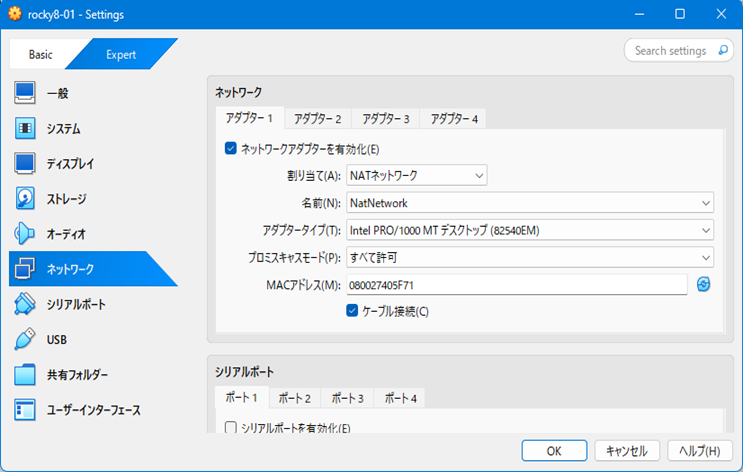Click the VirtualBox title bar app icon
The image size is (743, 472).
click(15, 14)
